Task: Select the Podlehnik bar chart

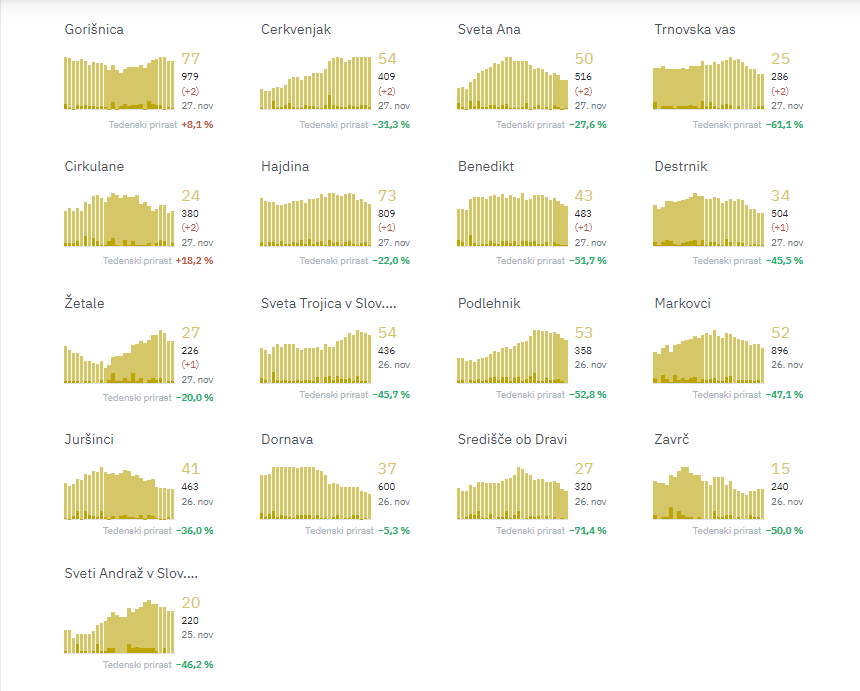Action: 512,356
